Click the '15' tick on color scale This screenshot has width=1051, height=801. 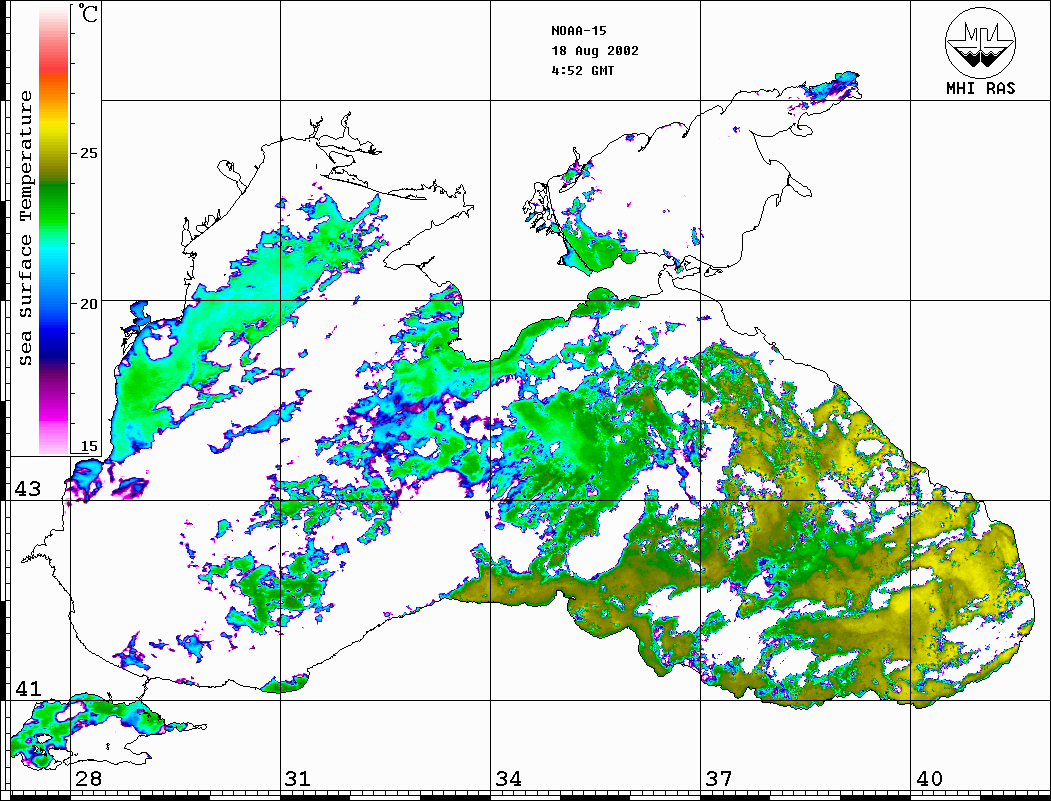pos(88,446)
